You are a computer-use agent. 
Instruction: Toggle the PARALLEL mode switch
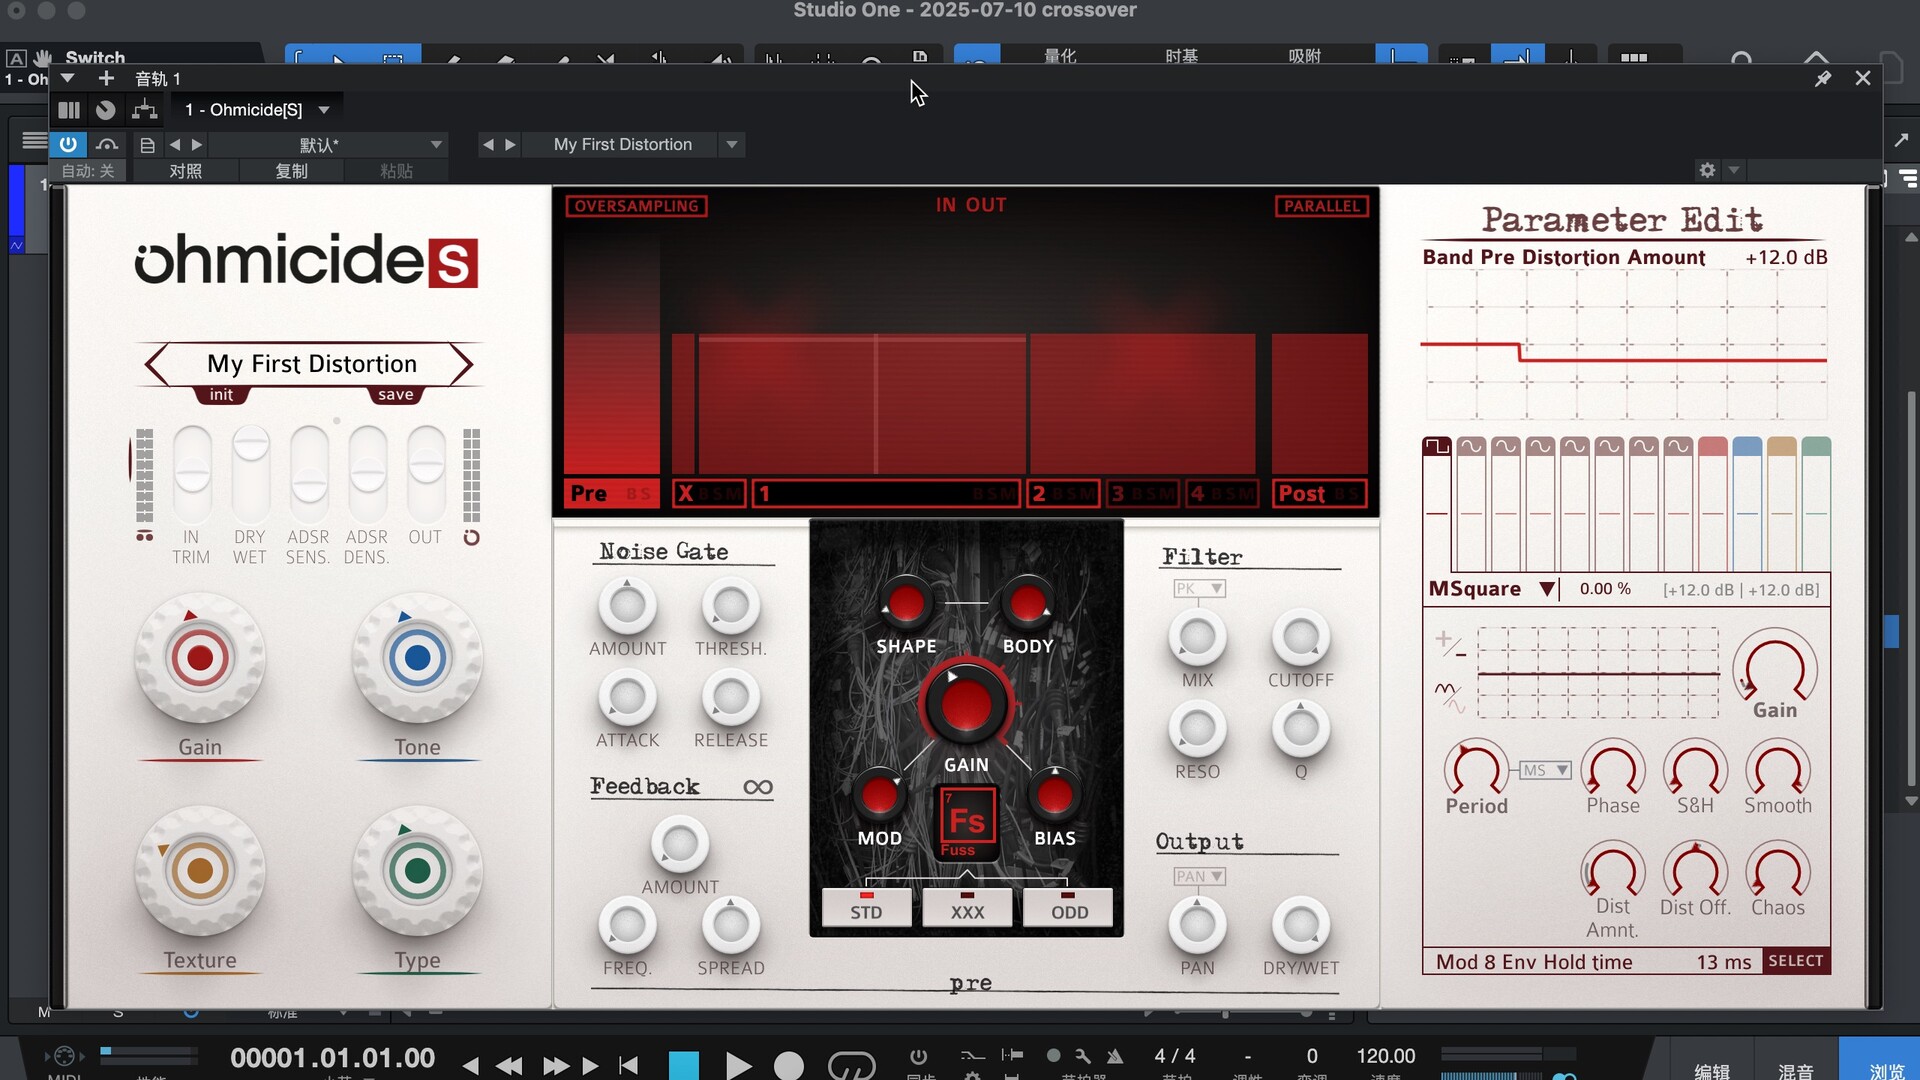point(1321,206)
